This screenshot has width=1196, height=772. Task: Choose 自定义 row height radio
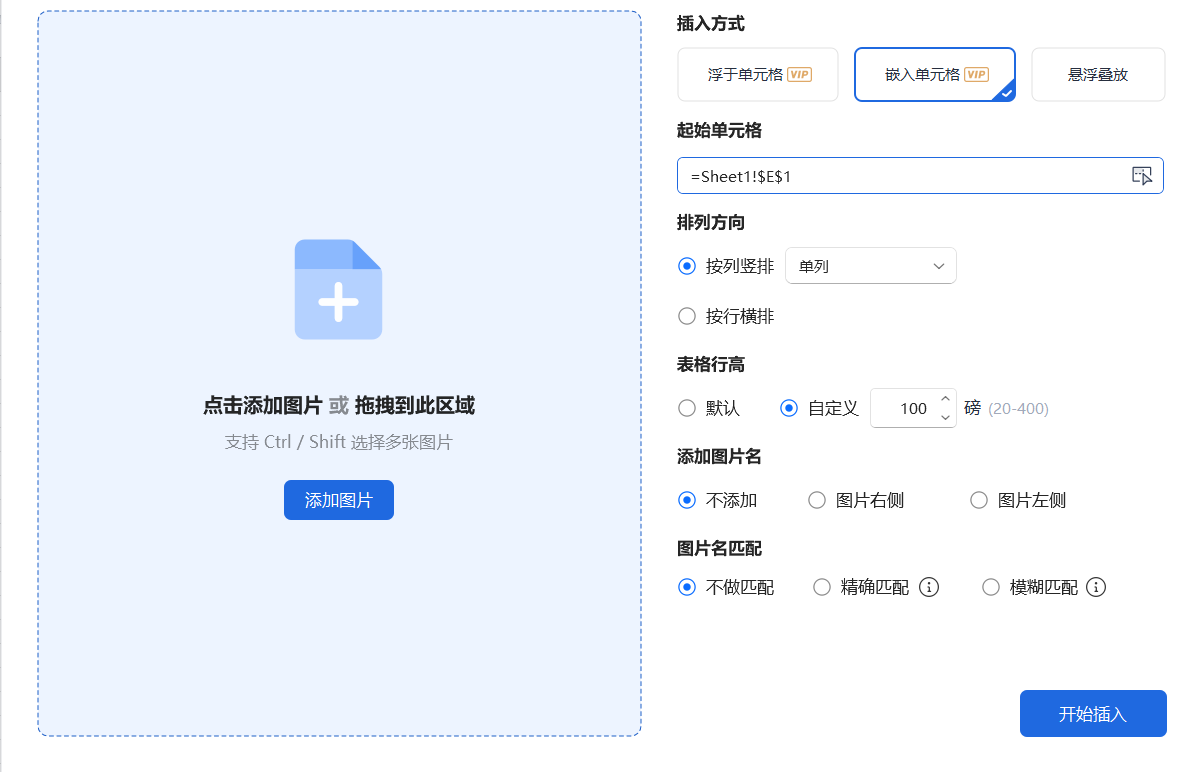(x=789, y=408)
